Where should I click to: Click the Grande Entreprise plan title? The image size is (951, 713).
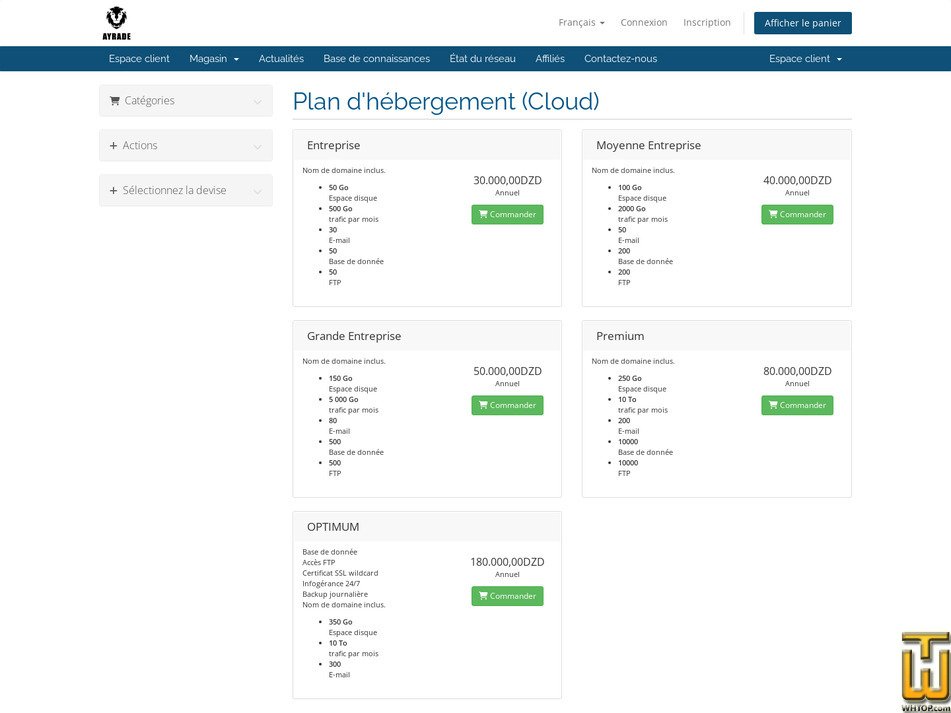coord(354,336)
